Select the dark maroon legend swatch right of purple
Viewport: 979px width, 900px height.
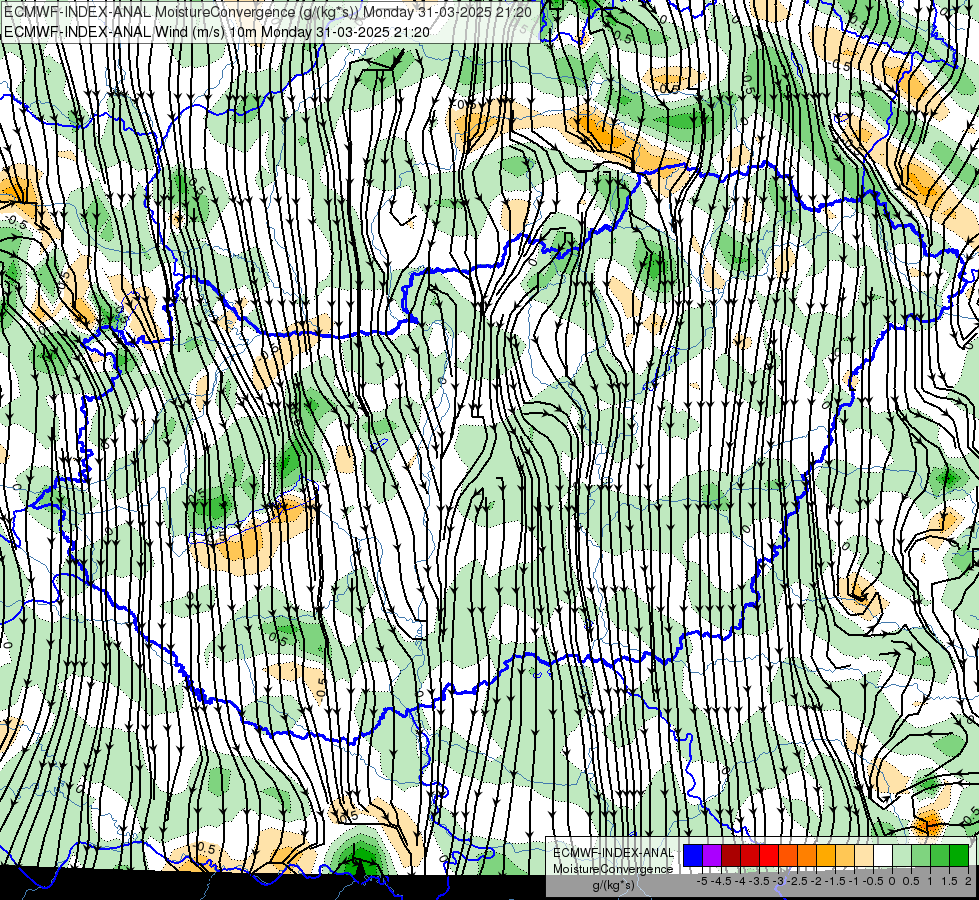point(731,856)
